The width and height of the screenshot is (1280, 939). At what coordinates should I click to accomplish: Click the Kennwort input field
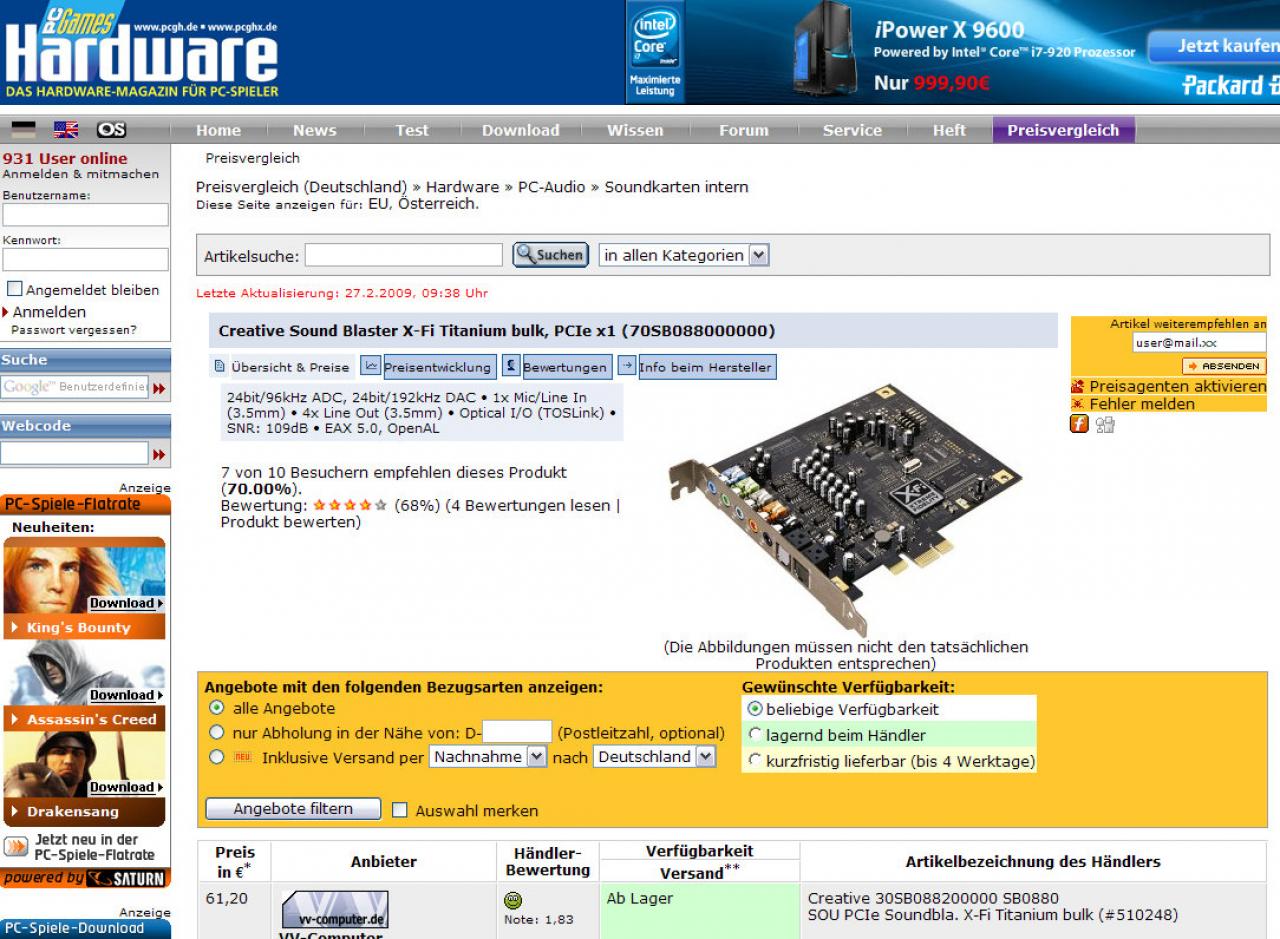point(86,260)
